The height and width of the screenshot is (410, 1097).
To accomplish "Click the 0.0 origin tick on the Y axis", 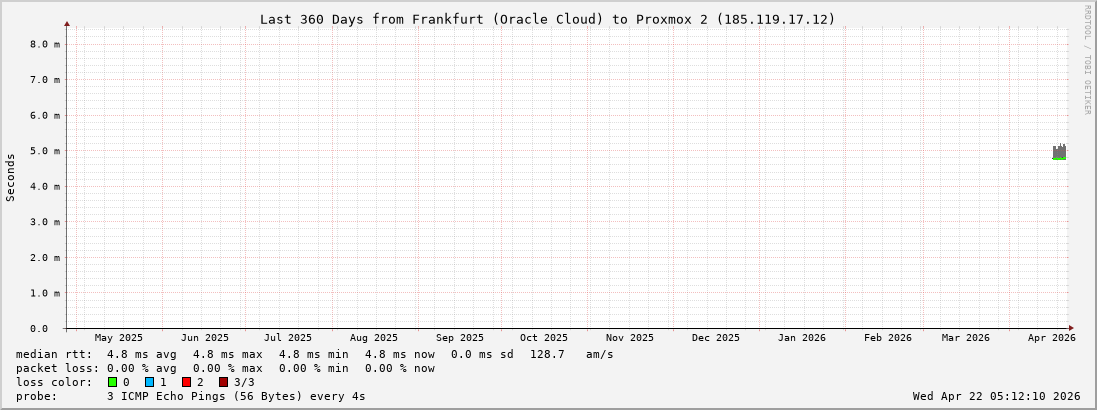I will (x=39, y=329).
